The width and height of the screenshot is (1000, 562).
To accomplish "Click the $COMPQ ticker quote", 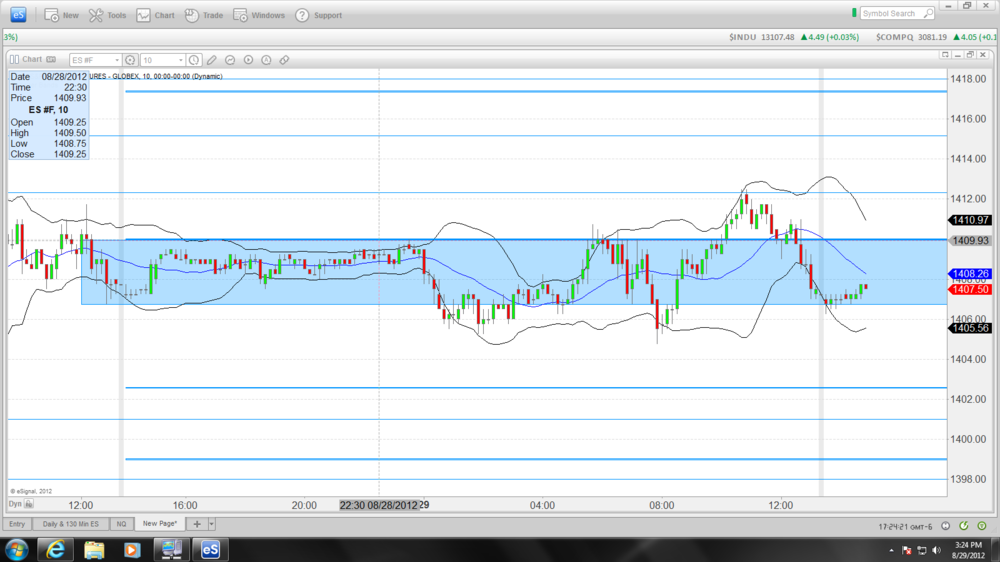I will pos(936,37).
